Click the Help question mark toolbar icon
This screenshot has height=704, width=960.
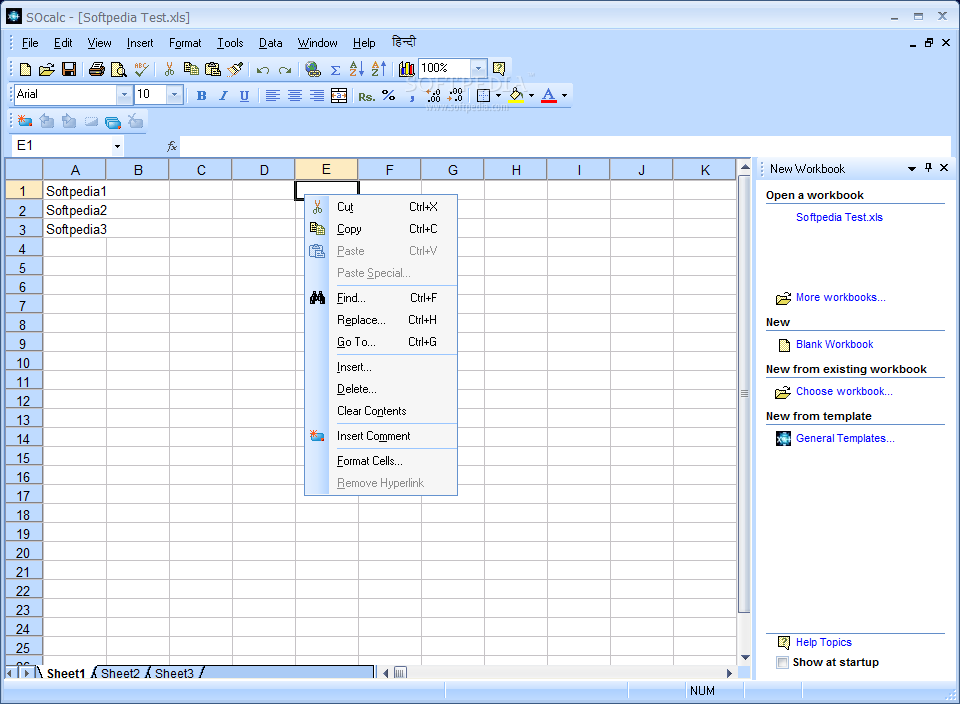coord(499,69)
